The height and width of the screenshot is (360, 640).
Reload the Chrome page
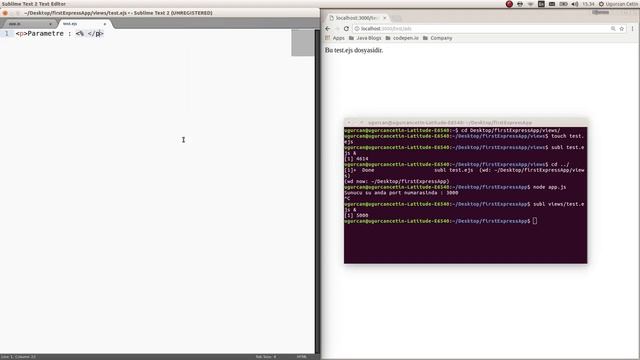click(x=346, y=29)
